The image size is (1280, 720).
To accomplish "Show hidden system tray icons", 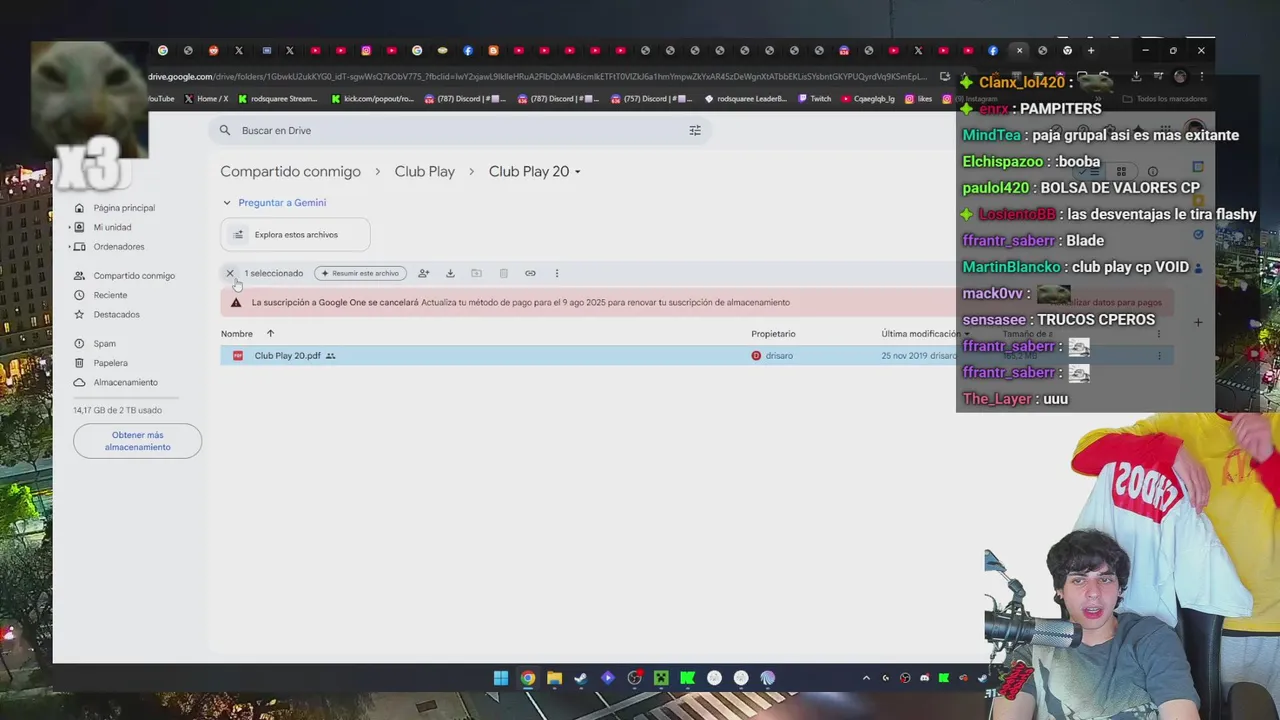I will pyautogui.click(x=866, y=678).
